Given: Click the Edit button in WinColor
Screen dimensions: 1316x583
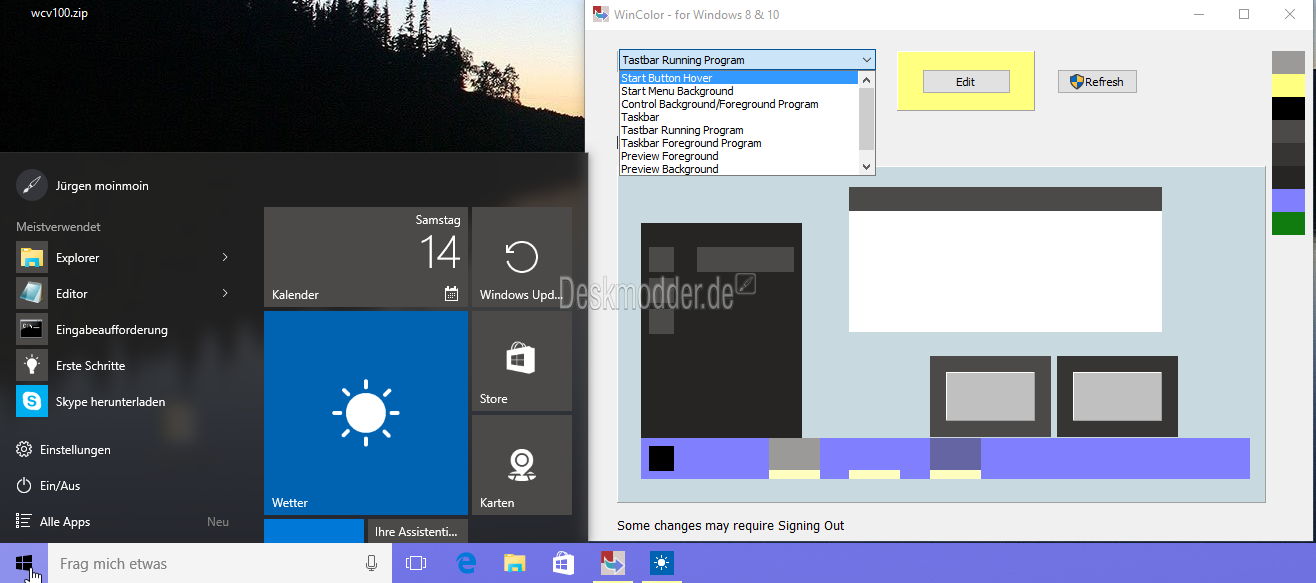Looking at the screenshot, I should [x=966, y=82].
